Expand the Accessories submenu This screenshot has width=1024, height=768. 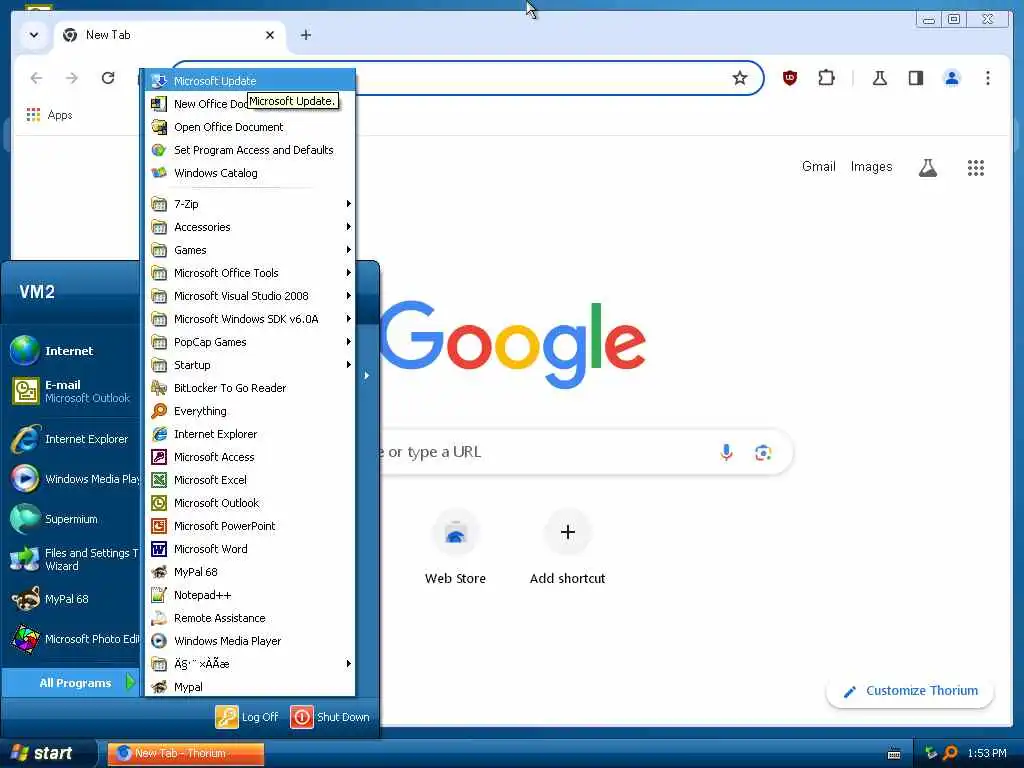(x=250, y=227)
